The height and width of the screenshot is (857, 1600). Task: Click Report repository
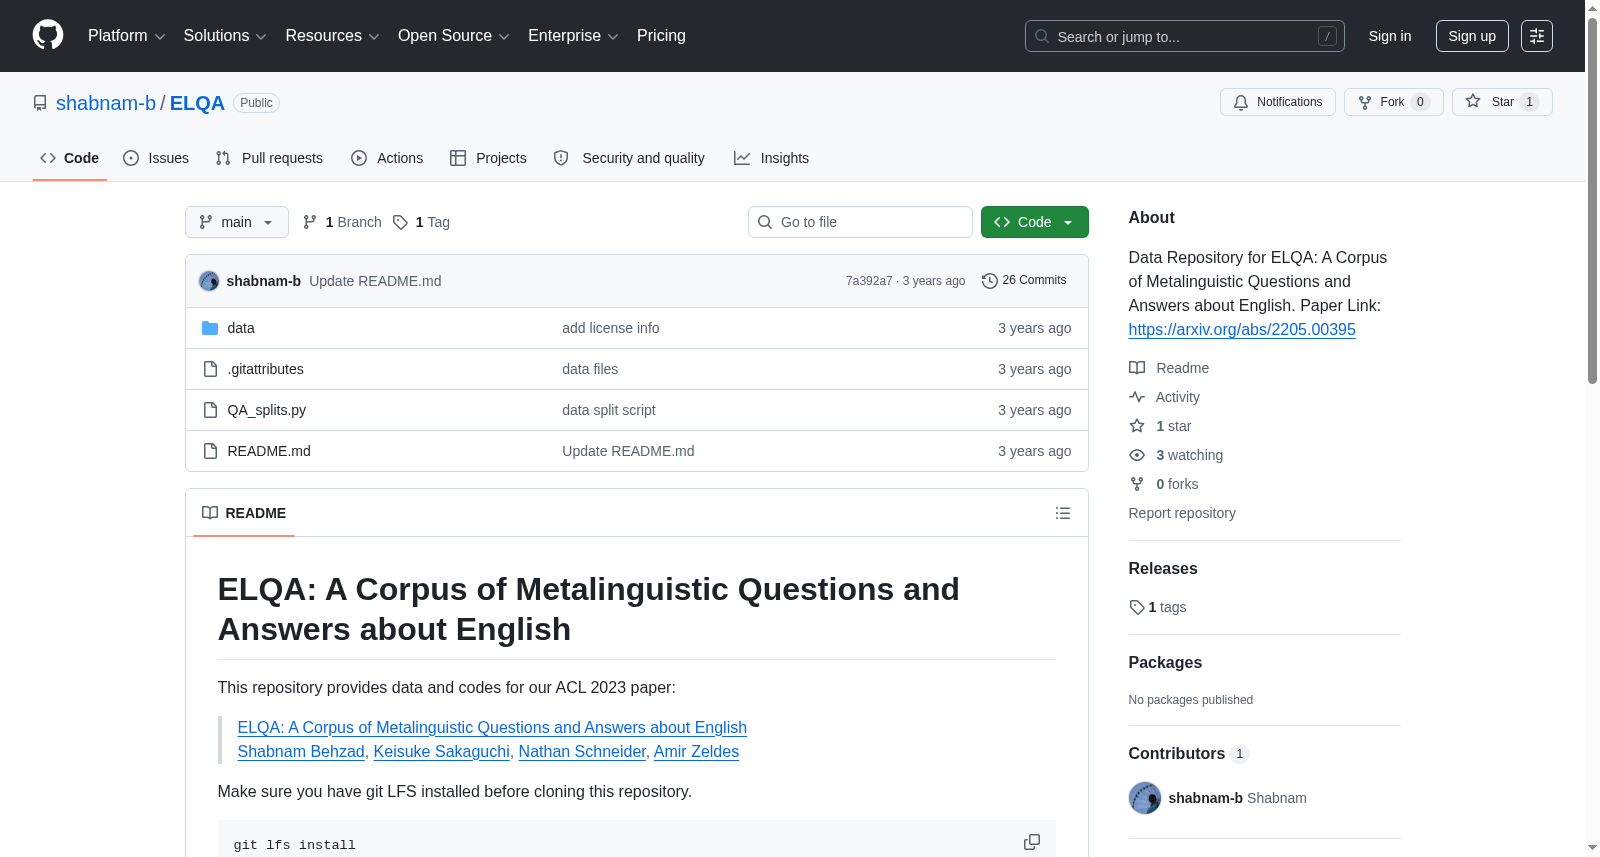point(1182,513)
